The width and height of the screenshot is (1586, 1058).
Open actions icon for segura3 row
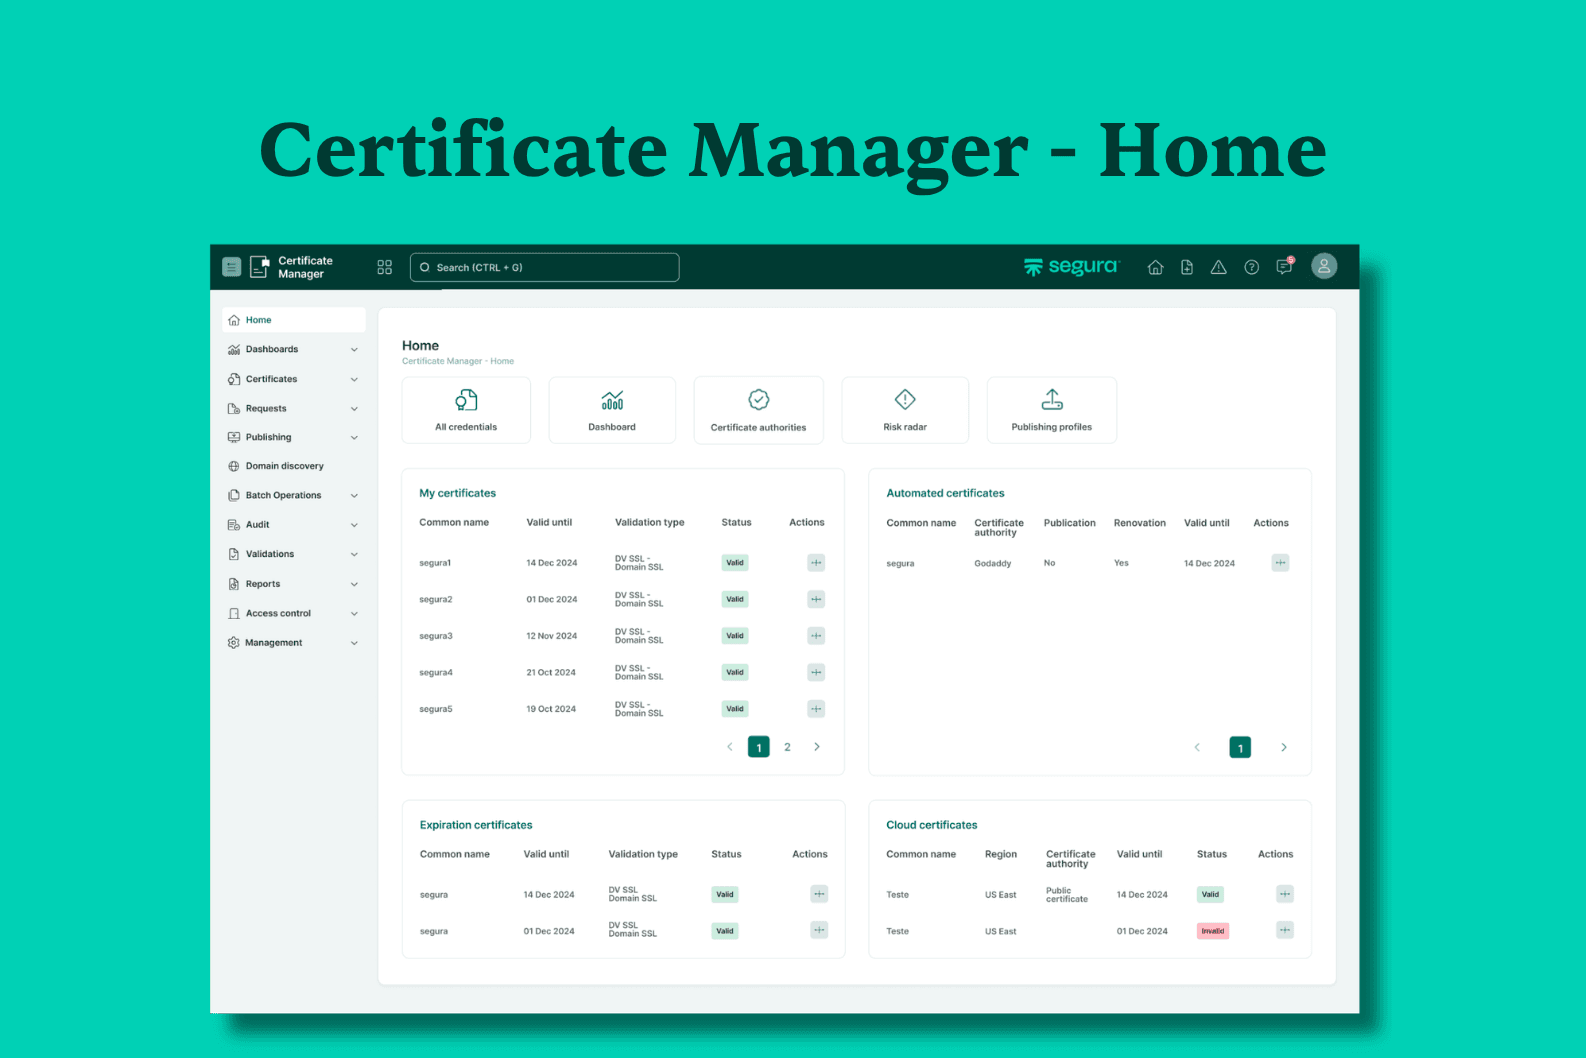(816, 636)
